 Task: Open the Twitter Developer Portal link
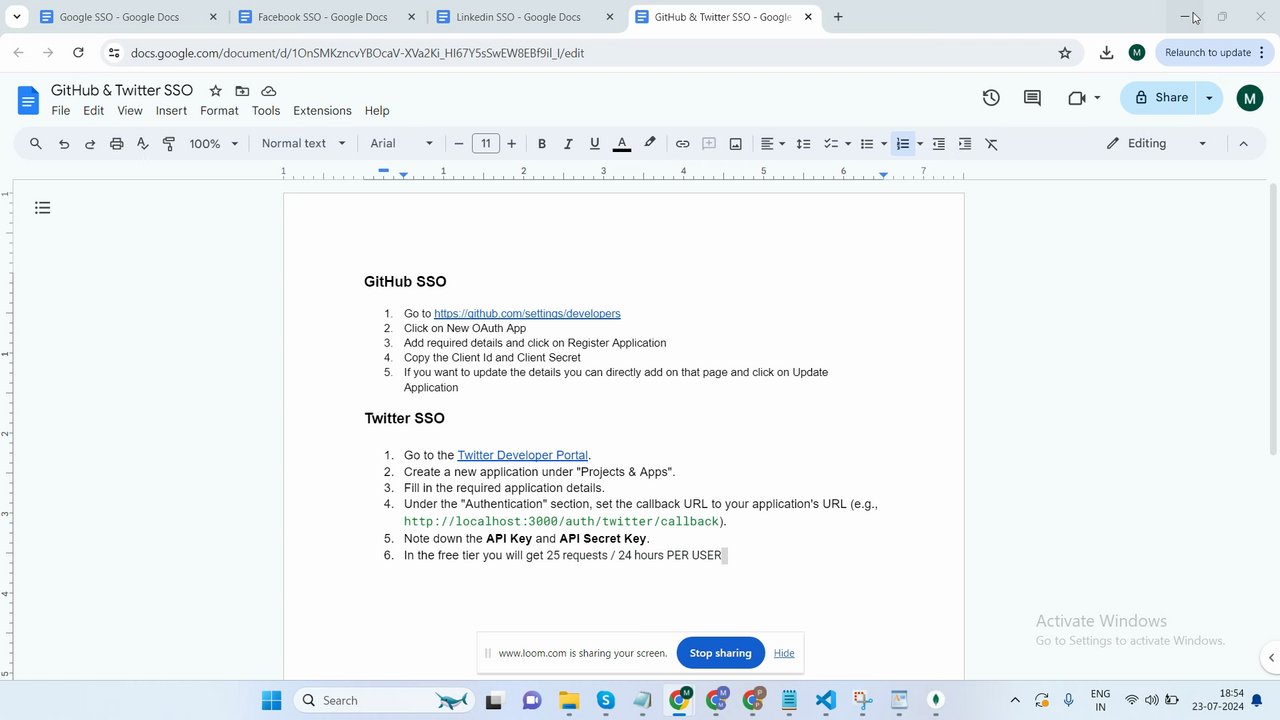[x=523, y=455]
